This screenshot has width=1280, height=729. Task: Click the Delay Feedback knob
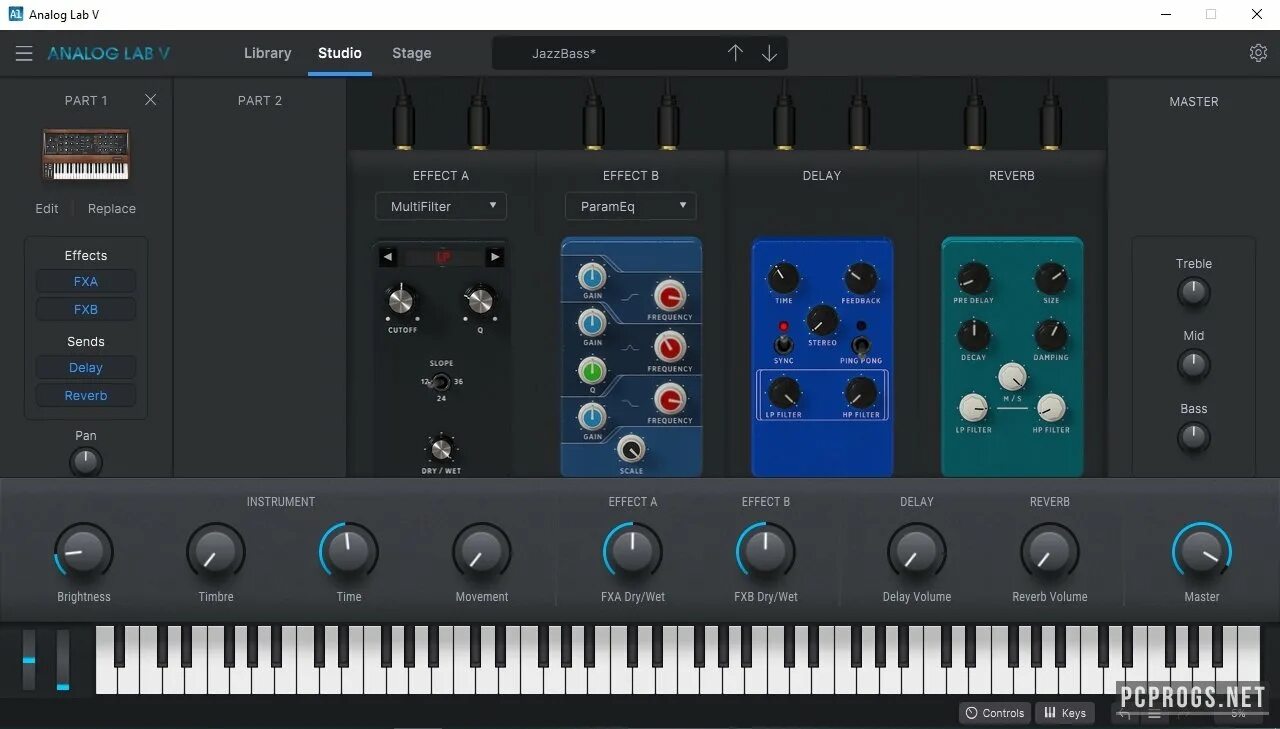coord(860,278)
